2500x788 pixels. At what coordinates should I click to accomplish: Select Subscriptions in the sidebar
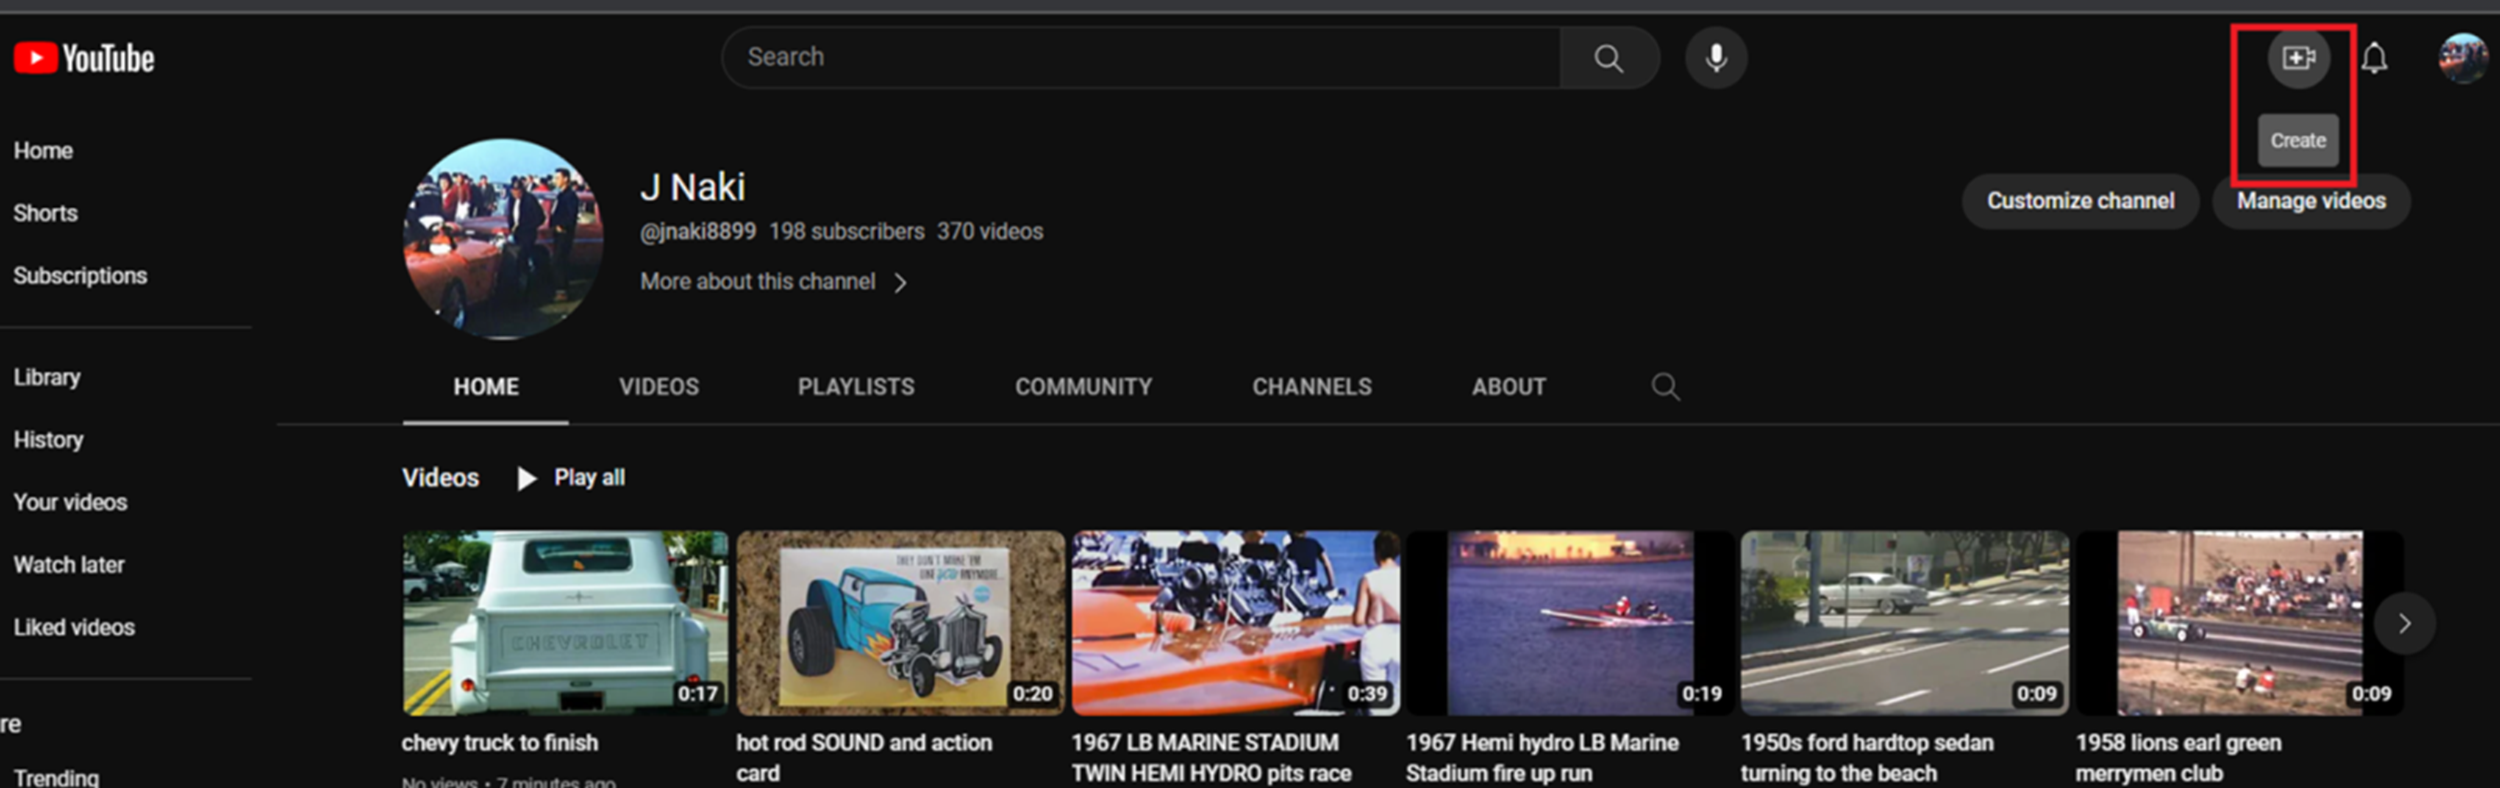[x=80, y=276]
